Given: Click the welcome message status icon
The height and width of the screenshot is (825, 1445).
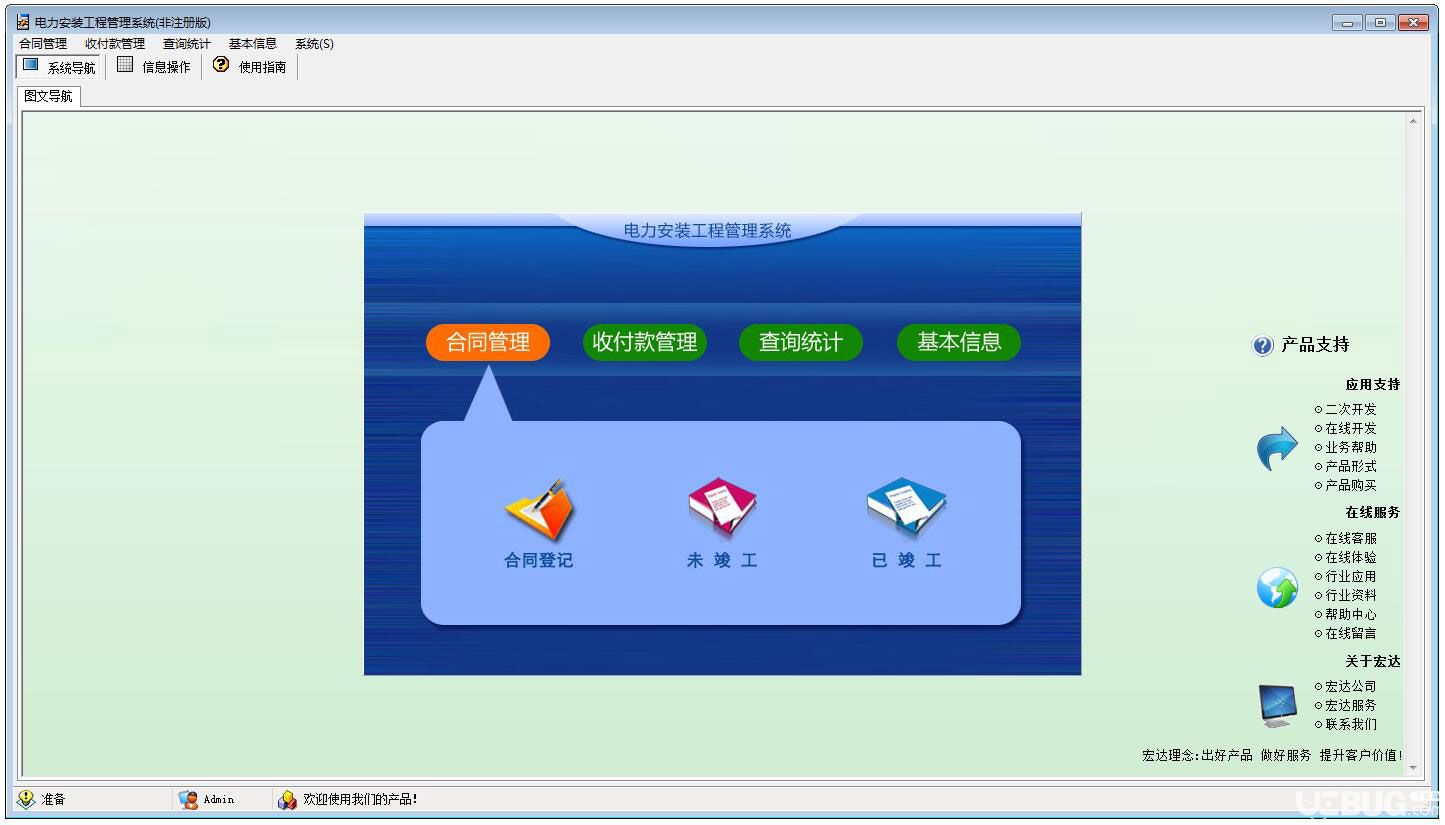Looking at the screenshot, I should pos(287,799).
